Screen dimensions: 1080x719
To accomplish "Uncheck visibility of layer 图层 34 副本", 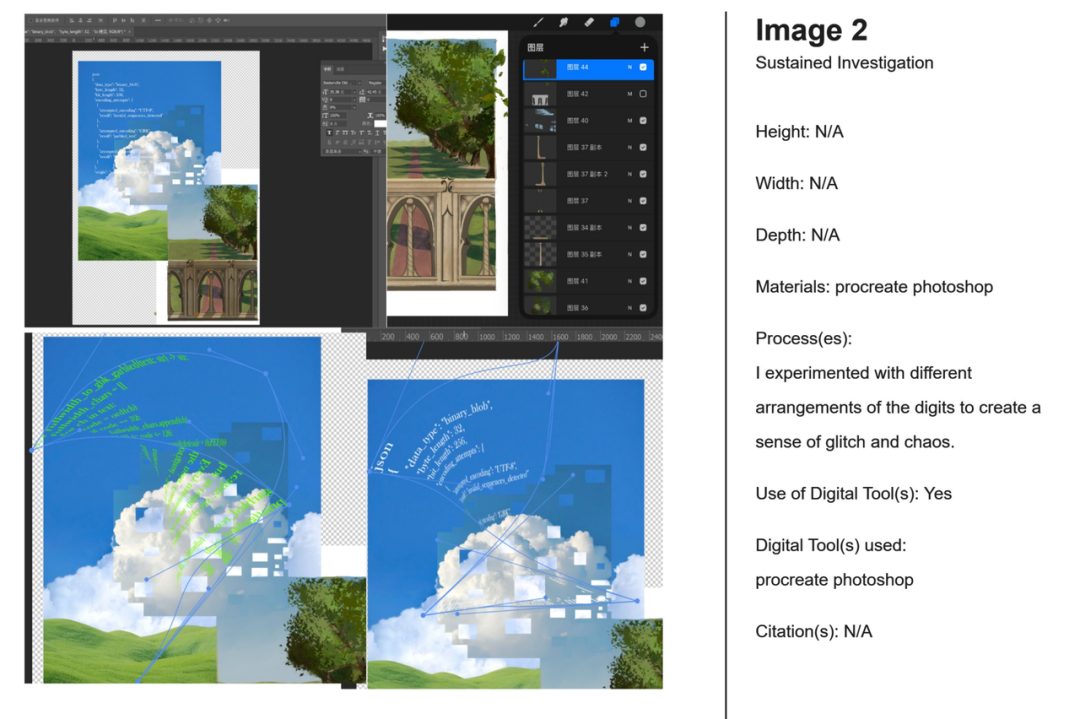I will pyautogui.click(x=643, y=228).
